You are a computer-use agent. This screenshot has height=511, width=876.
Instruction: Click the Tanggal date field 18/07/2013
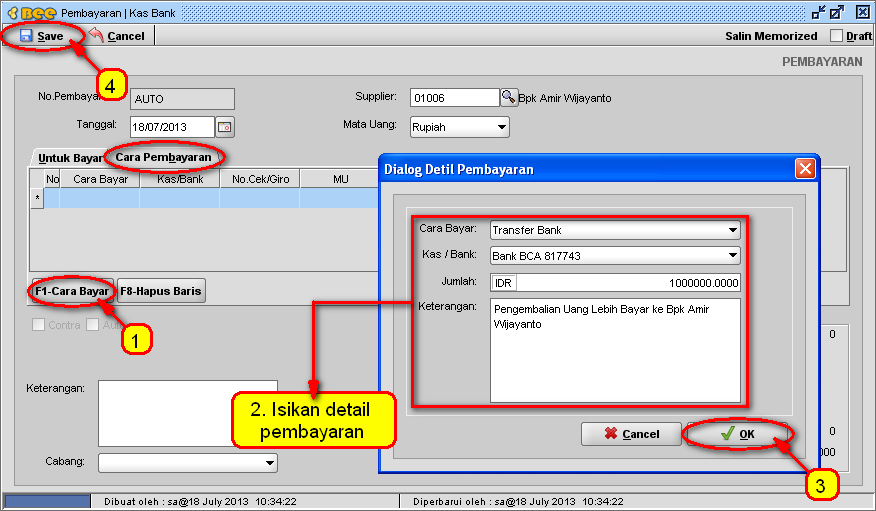click(x=172, y=127)
